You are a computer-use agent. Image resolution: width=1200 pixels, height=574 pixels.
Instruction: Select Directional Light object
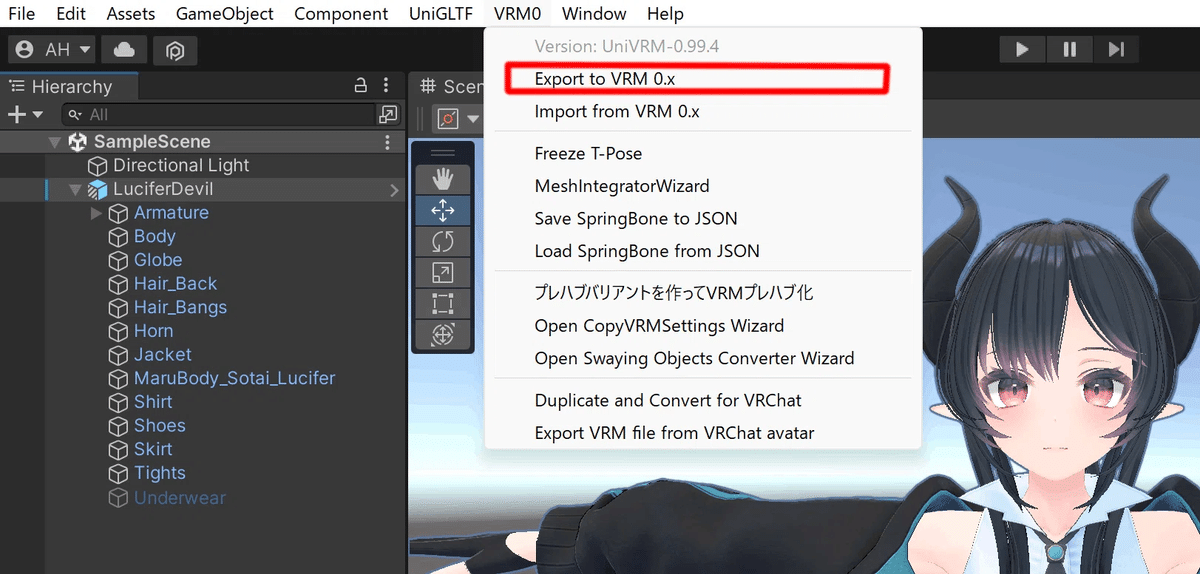(x=181, y=165)
